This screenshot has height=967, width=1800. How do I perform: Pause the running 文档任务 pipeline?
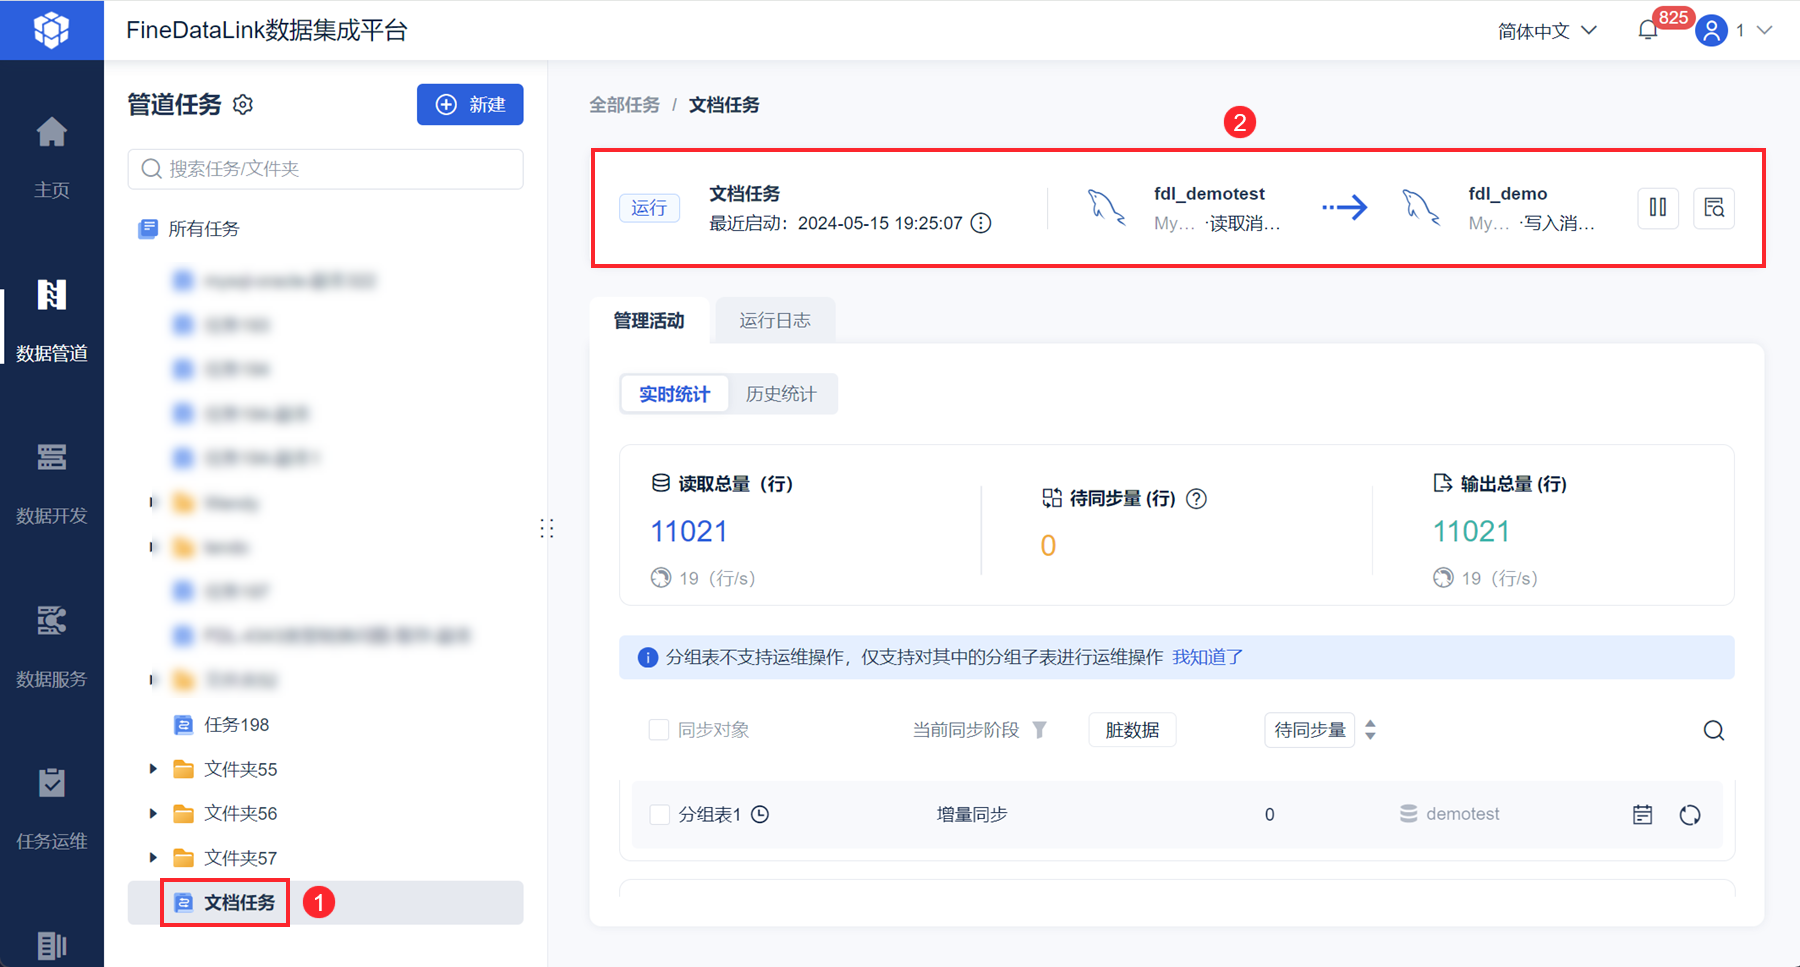coord(1657,208)
